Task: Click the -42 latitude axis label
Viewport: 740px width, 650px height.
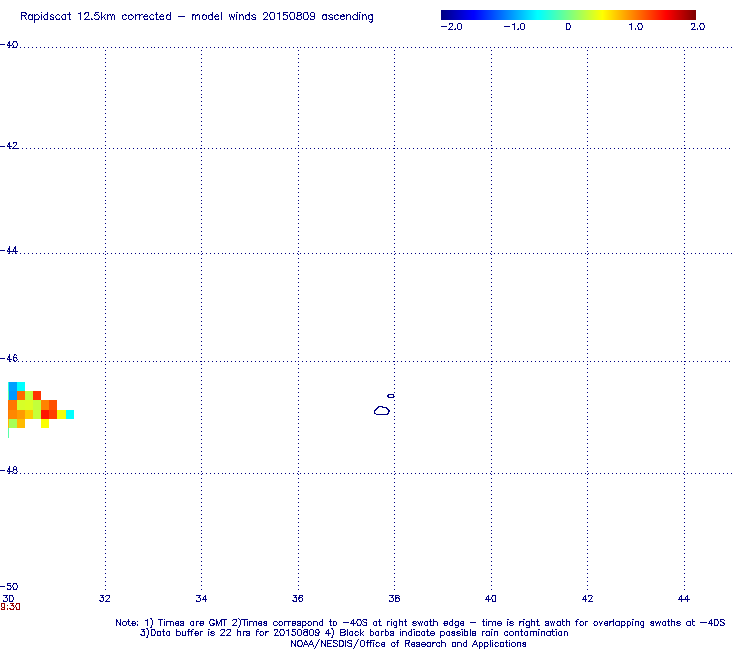Action: coord(9,145)
